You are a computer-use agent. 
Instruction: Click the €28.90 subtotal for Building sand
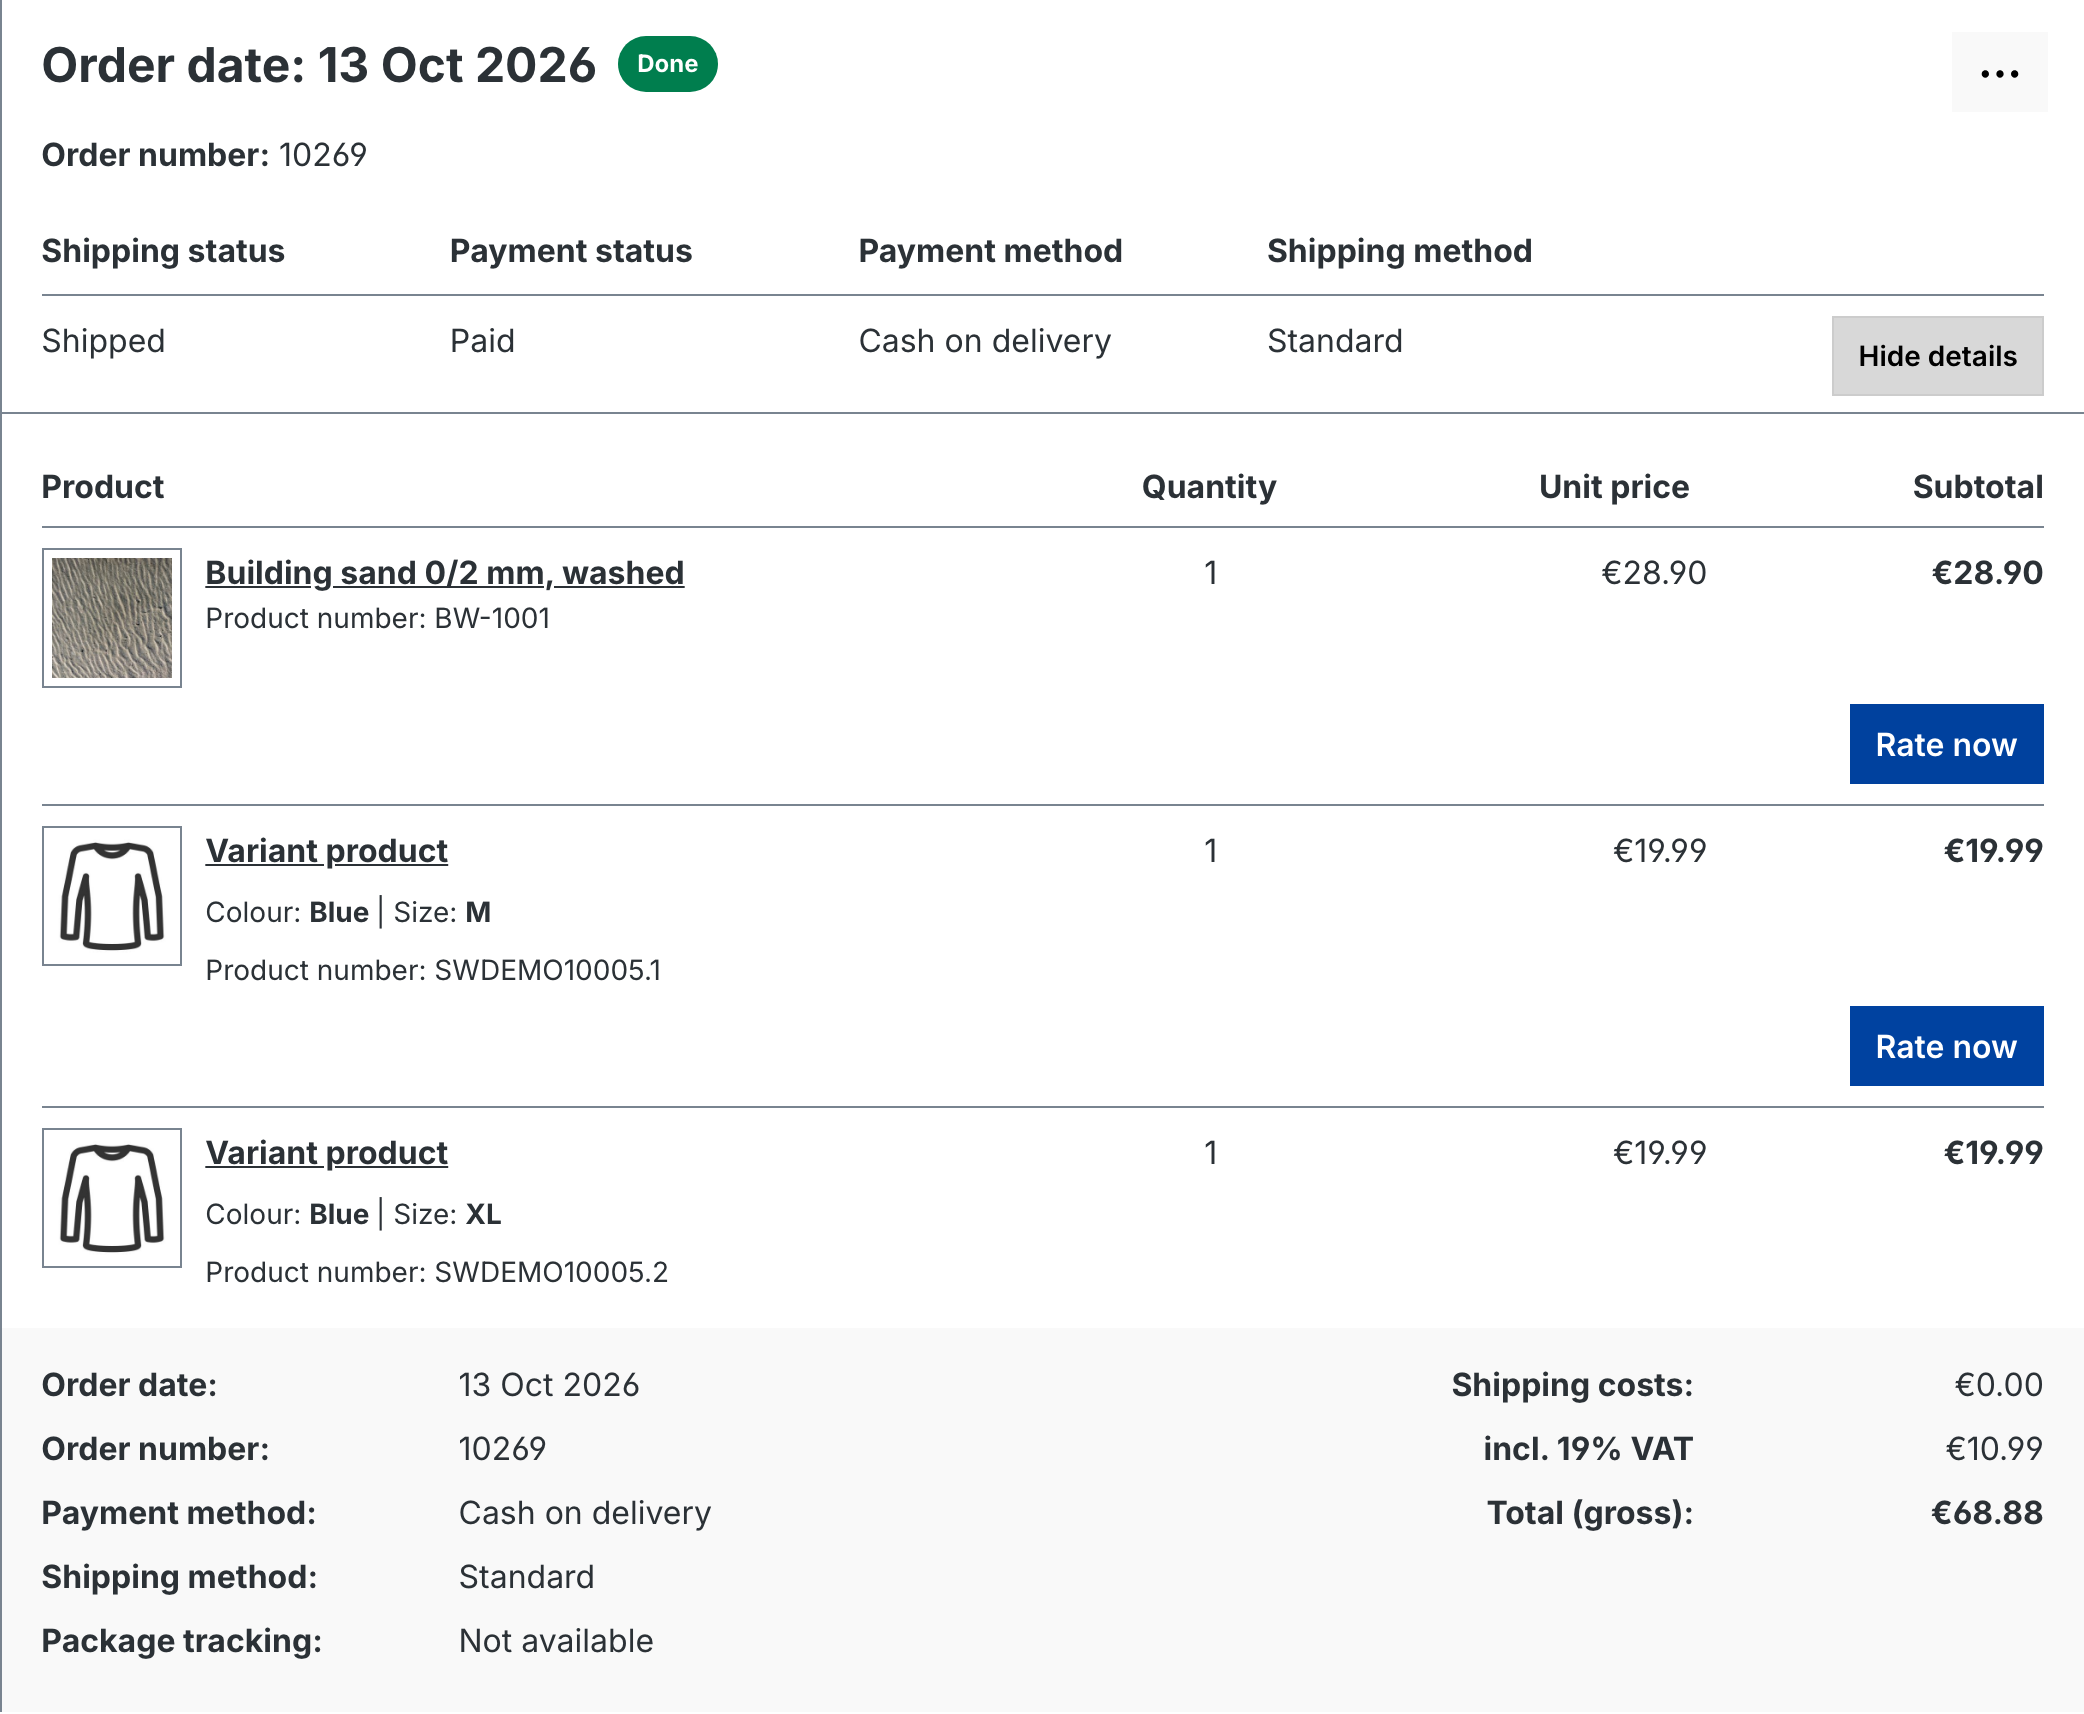(x=1987, y=573)
